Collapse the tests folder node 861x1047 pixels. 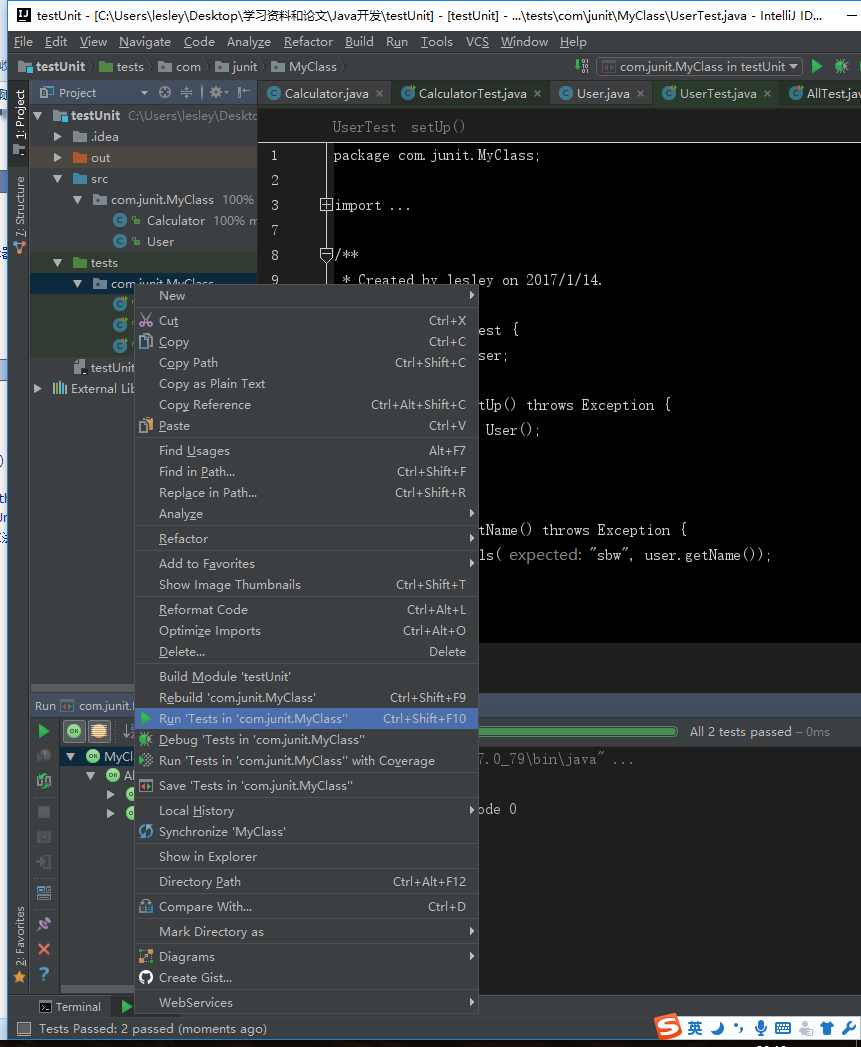click(x=57, y=262)
